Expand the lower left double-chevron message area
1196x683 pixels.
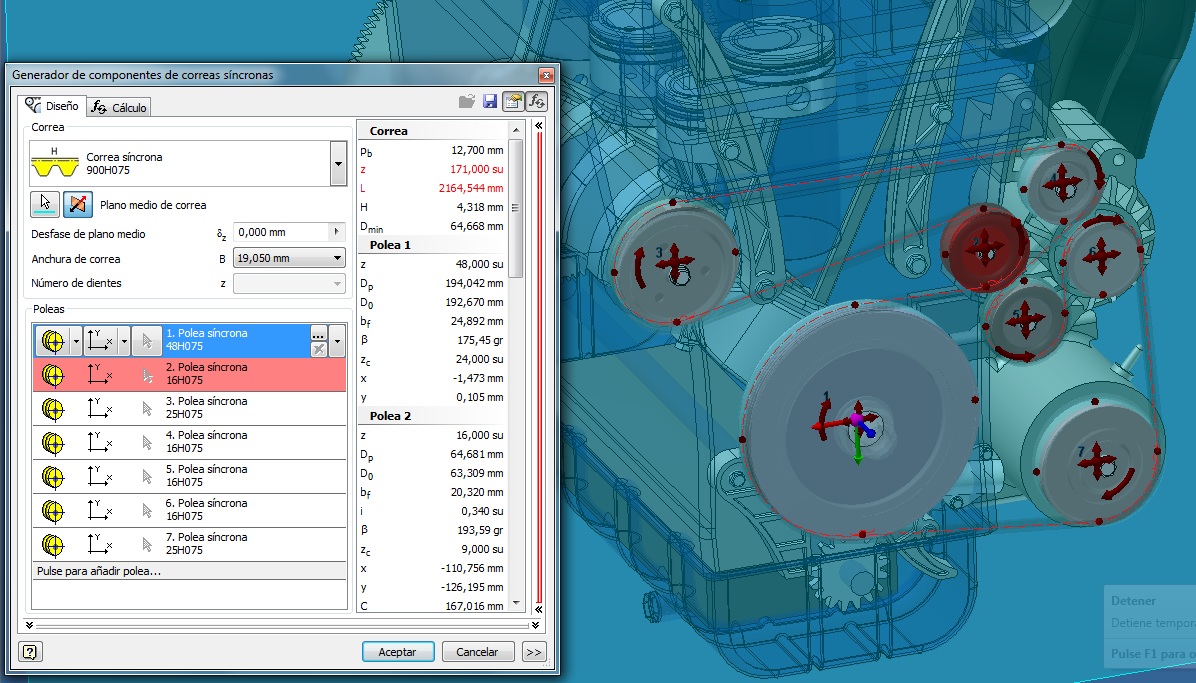coord(29,625)
